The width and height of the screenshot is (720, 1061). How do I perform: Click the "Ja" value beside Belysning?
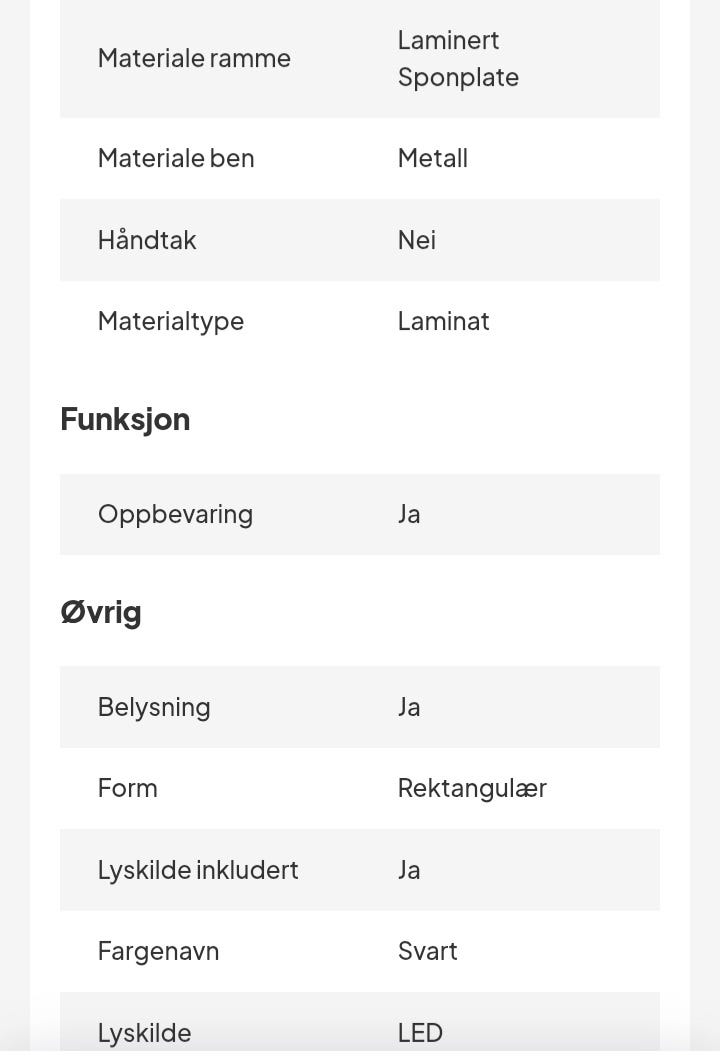point(408,707)
